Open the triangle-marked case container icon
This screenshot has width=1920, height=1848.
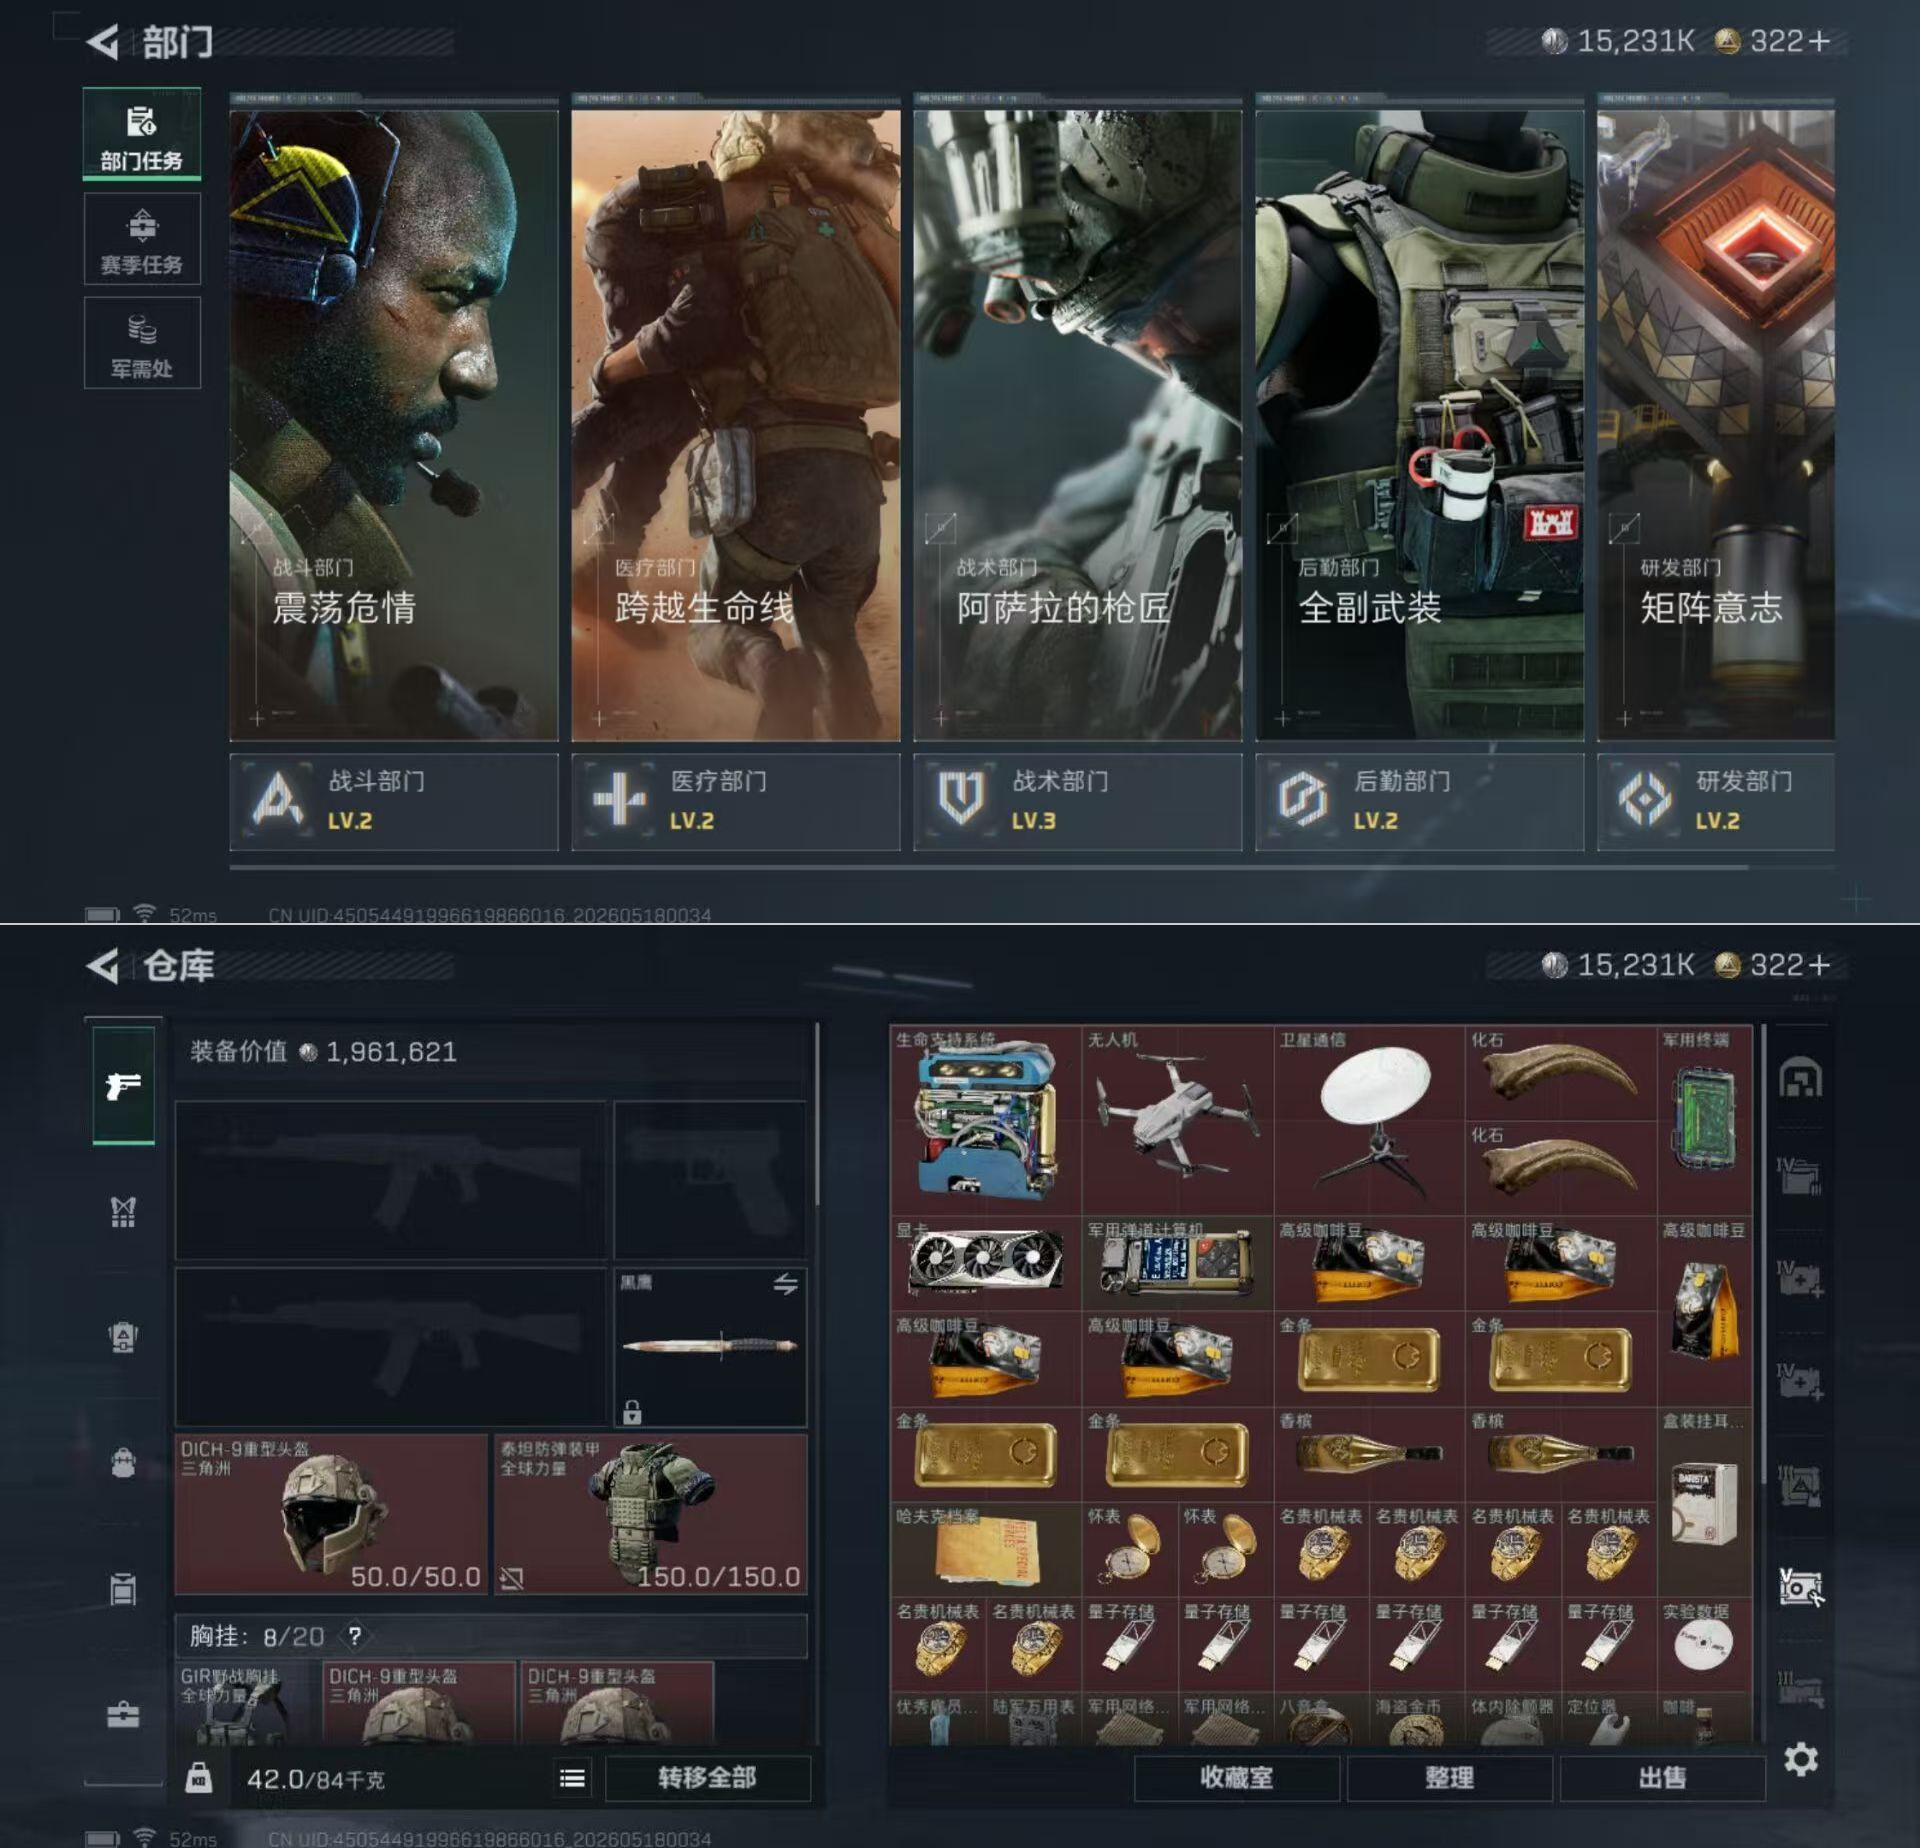tap(1800, 1485)
